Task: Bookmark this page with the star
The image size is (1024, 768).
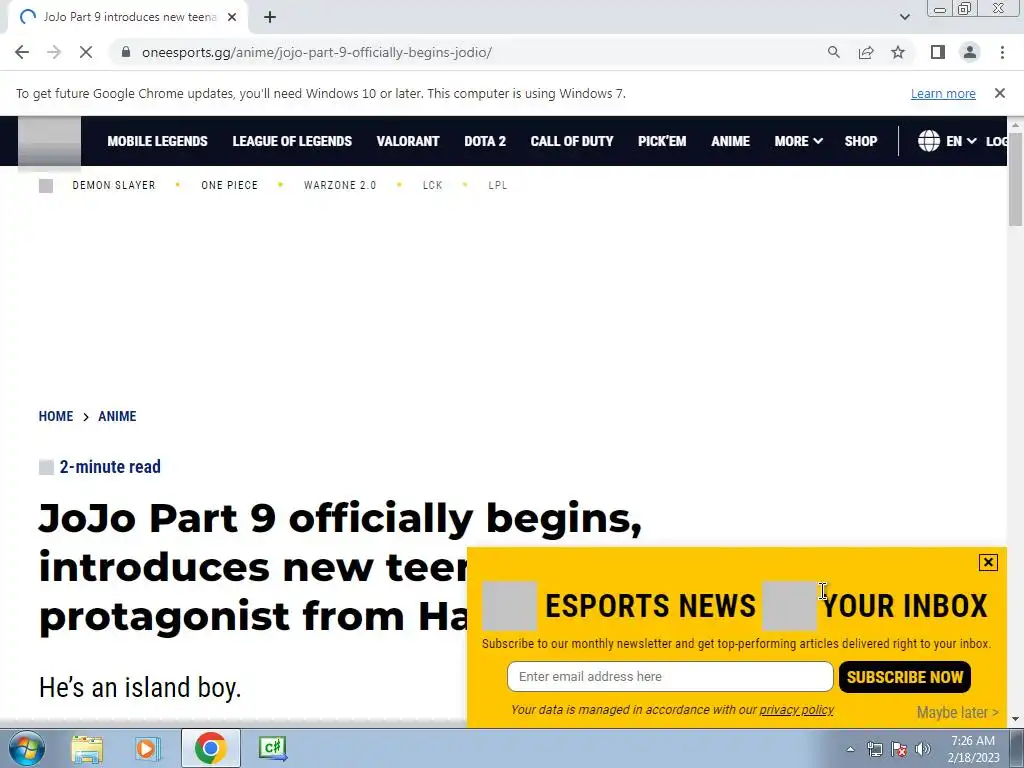Action: [898, 52]
